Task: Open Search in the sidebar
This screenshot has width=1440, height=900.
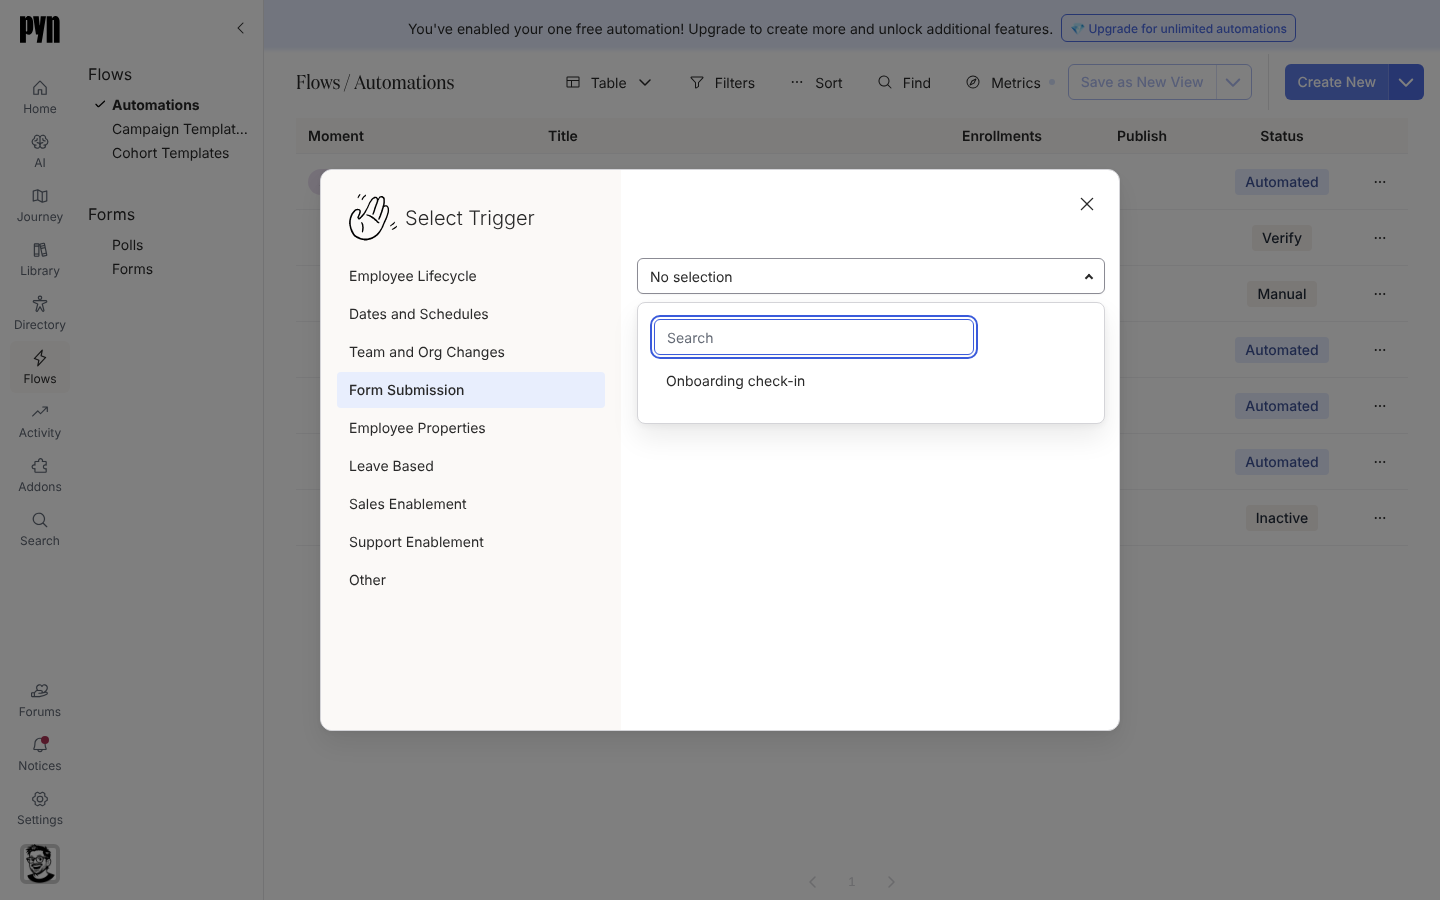Action: [x=40, y=529]
